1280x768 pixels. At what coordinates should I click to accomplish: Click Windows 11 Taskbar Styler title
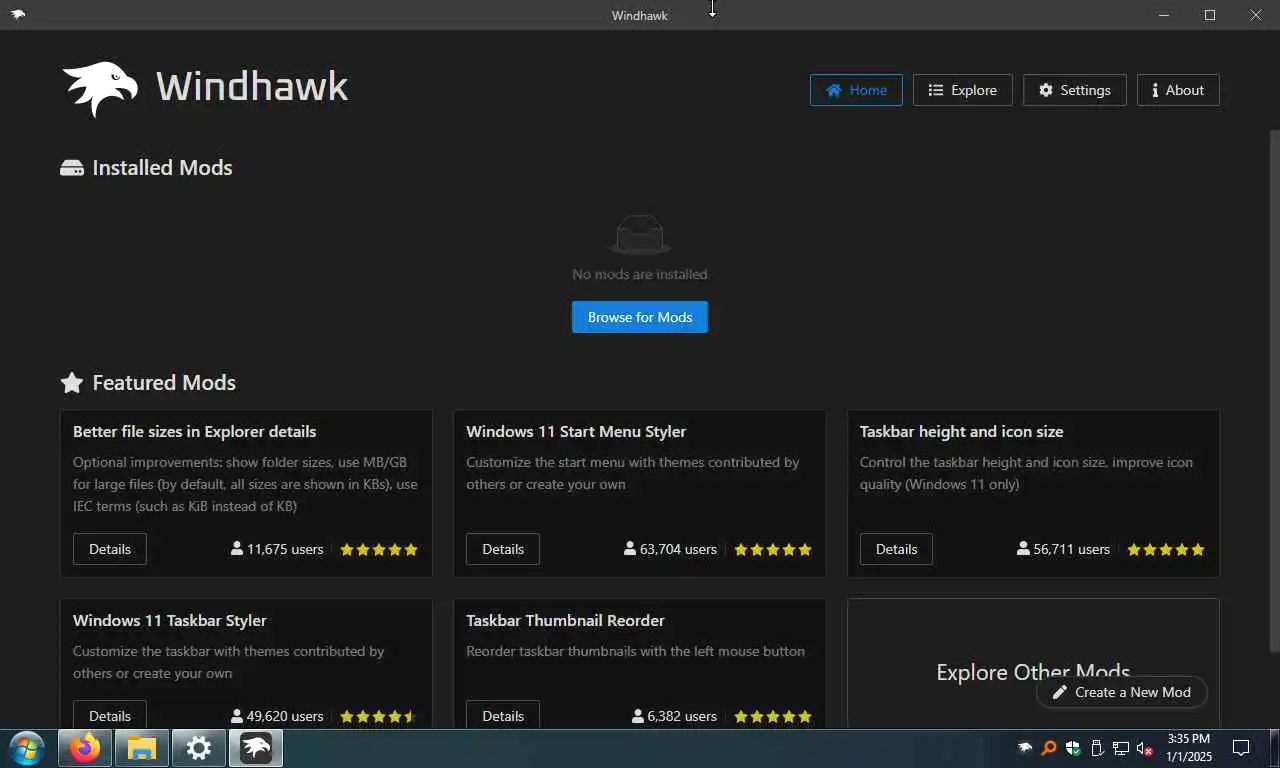tap(170, 621)
